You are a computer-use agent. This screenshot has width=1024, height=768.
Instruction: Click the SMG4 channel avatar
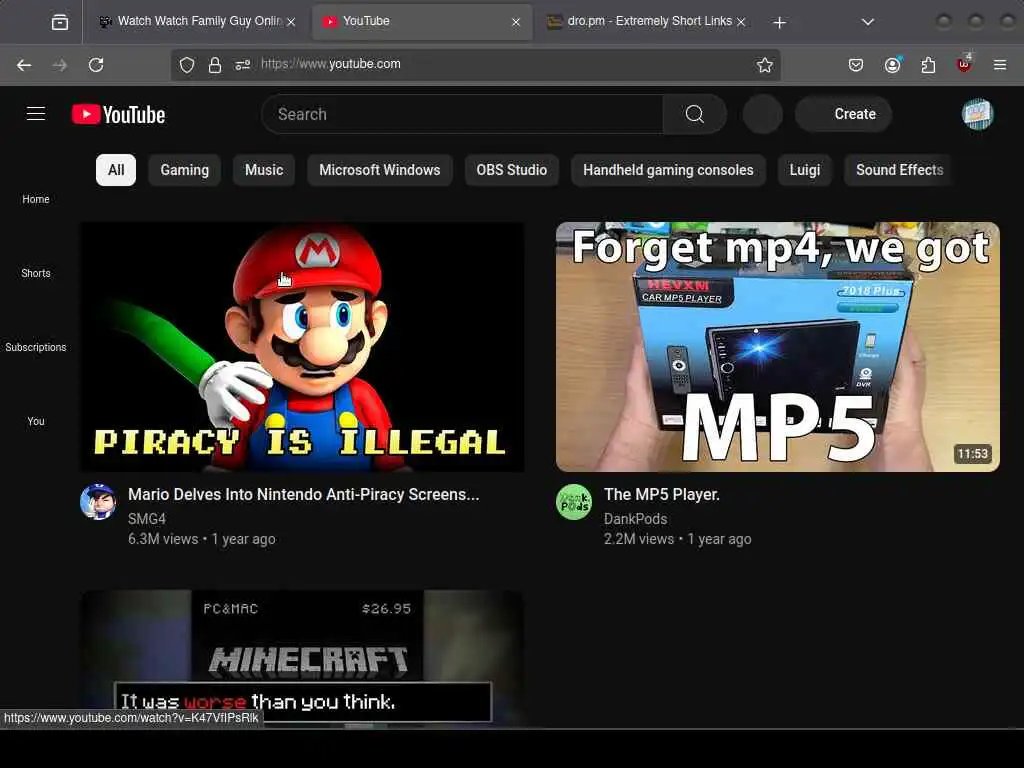tap(98, 502)
